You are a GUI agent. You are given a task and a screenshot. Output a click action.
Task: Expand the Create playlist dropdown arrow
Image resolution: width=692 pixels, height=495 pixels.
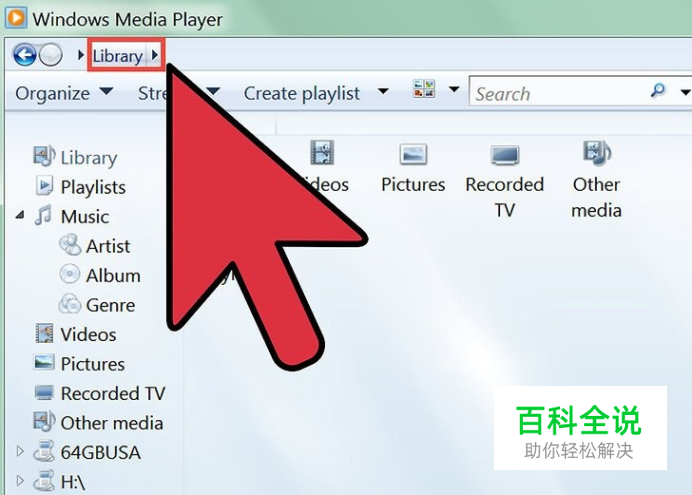383,91
